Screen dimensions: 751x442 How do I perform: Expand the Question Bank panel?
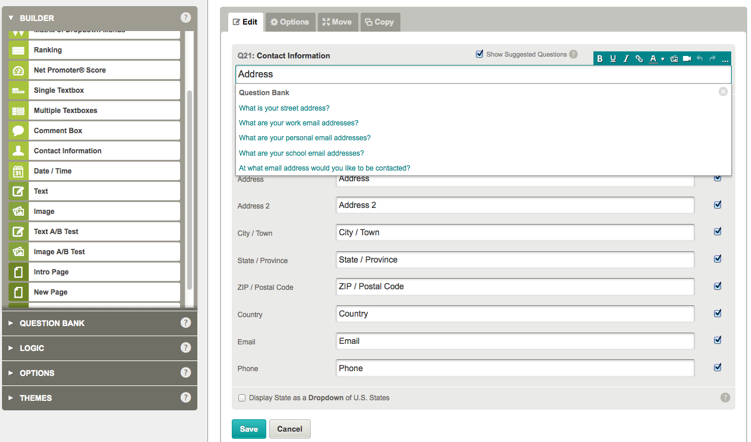coord(11,323)
